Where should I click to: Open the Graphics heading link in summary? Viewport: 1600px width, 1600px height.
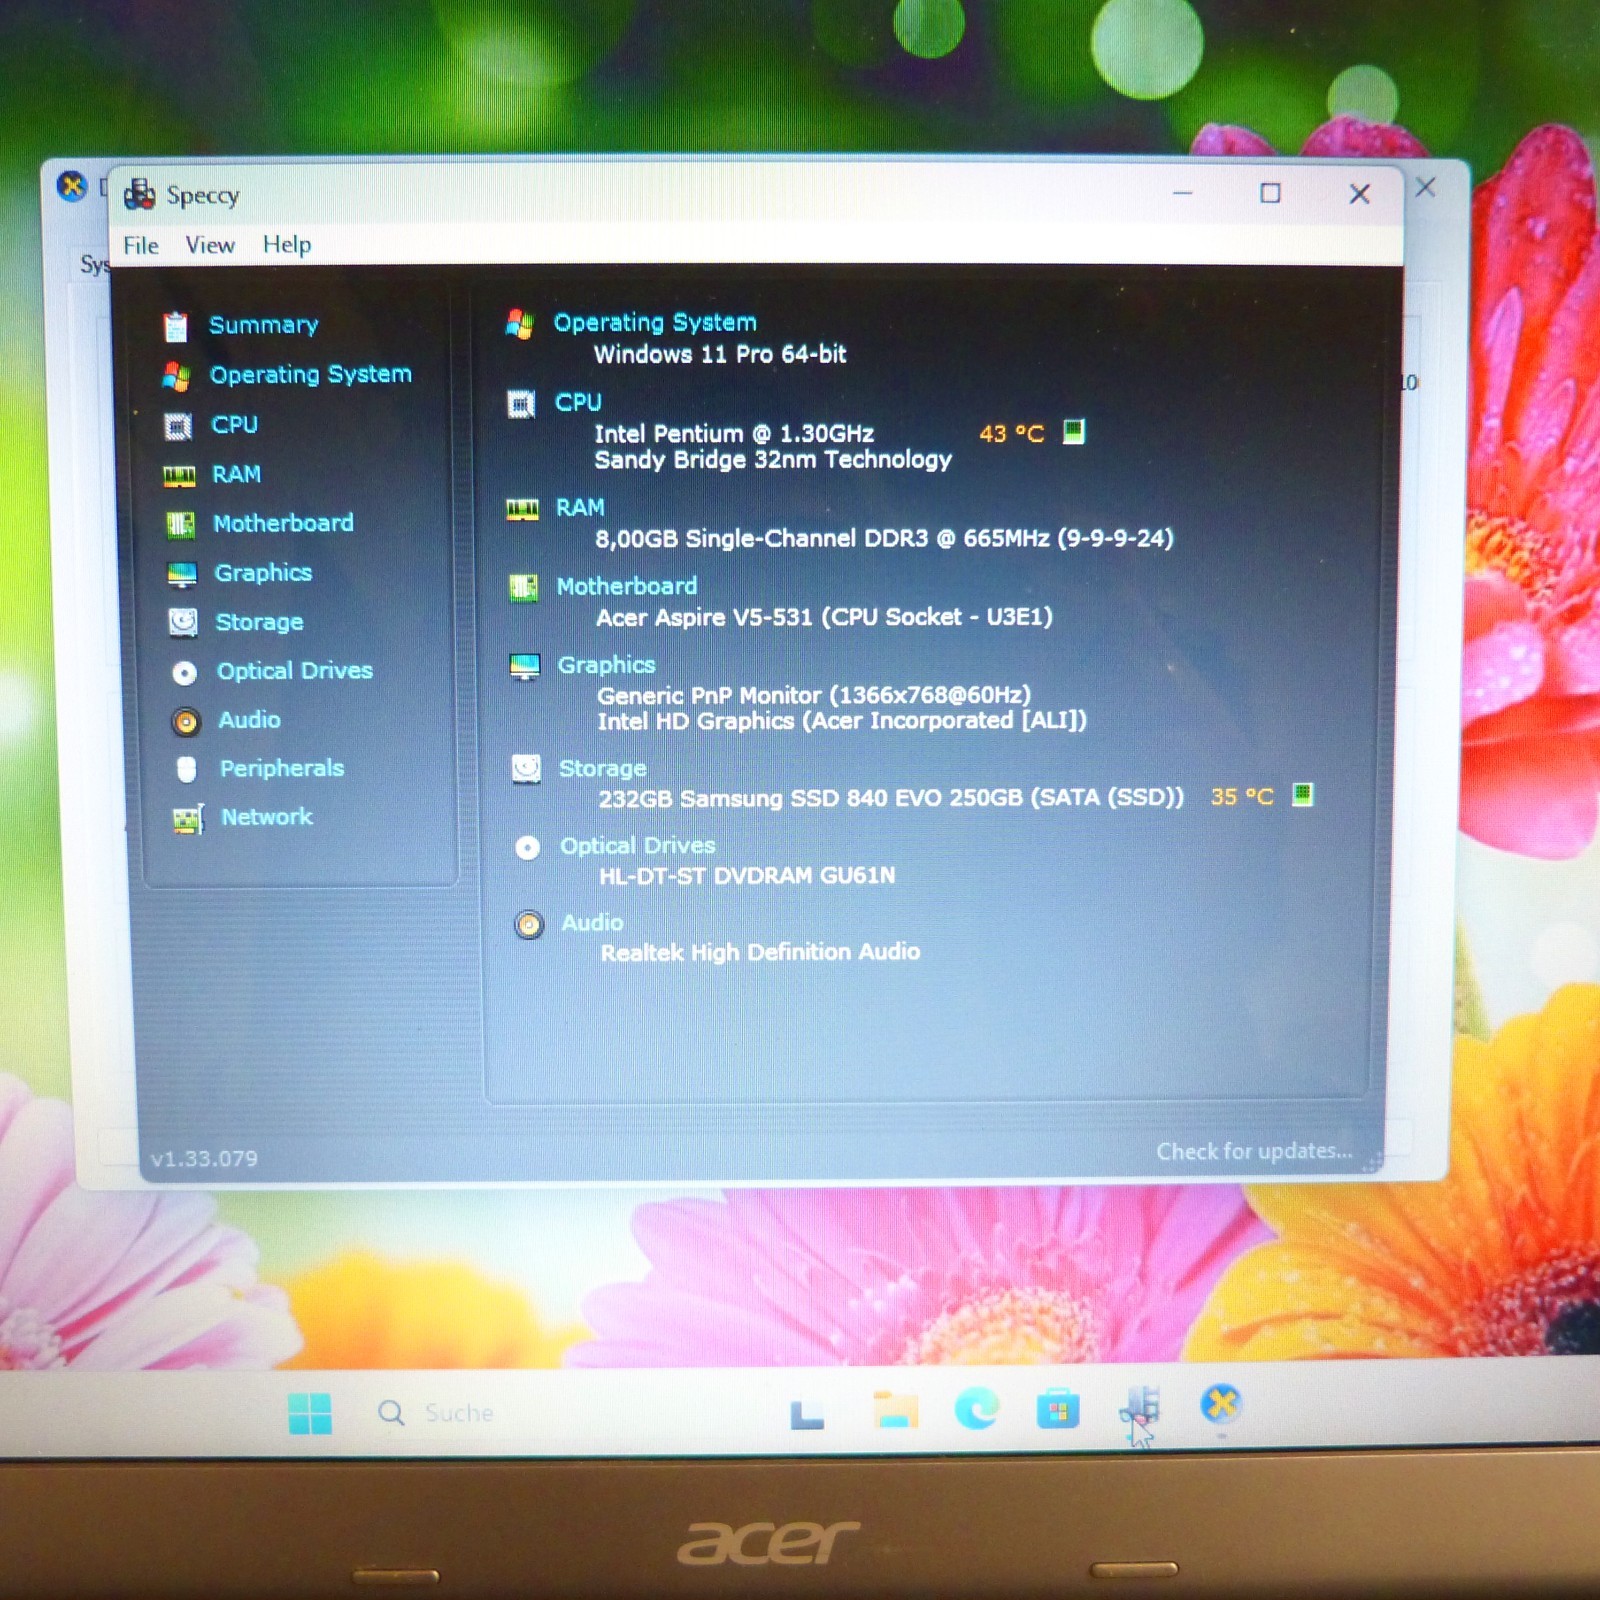[x=606, y=665]
